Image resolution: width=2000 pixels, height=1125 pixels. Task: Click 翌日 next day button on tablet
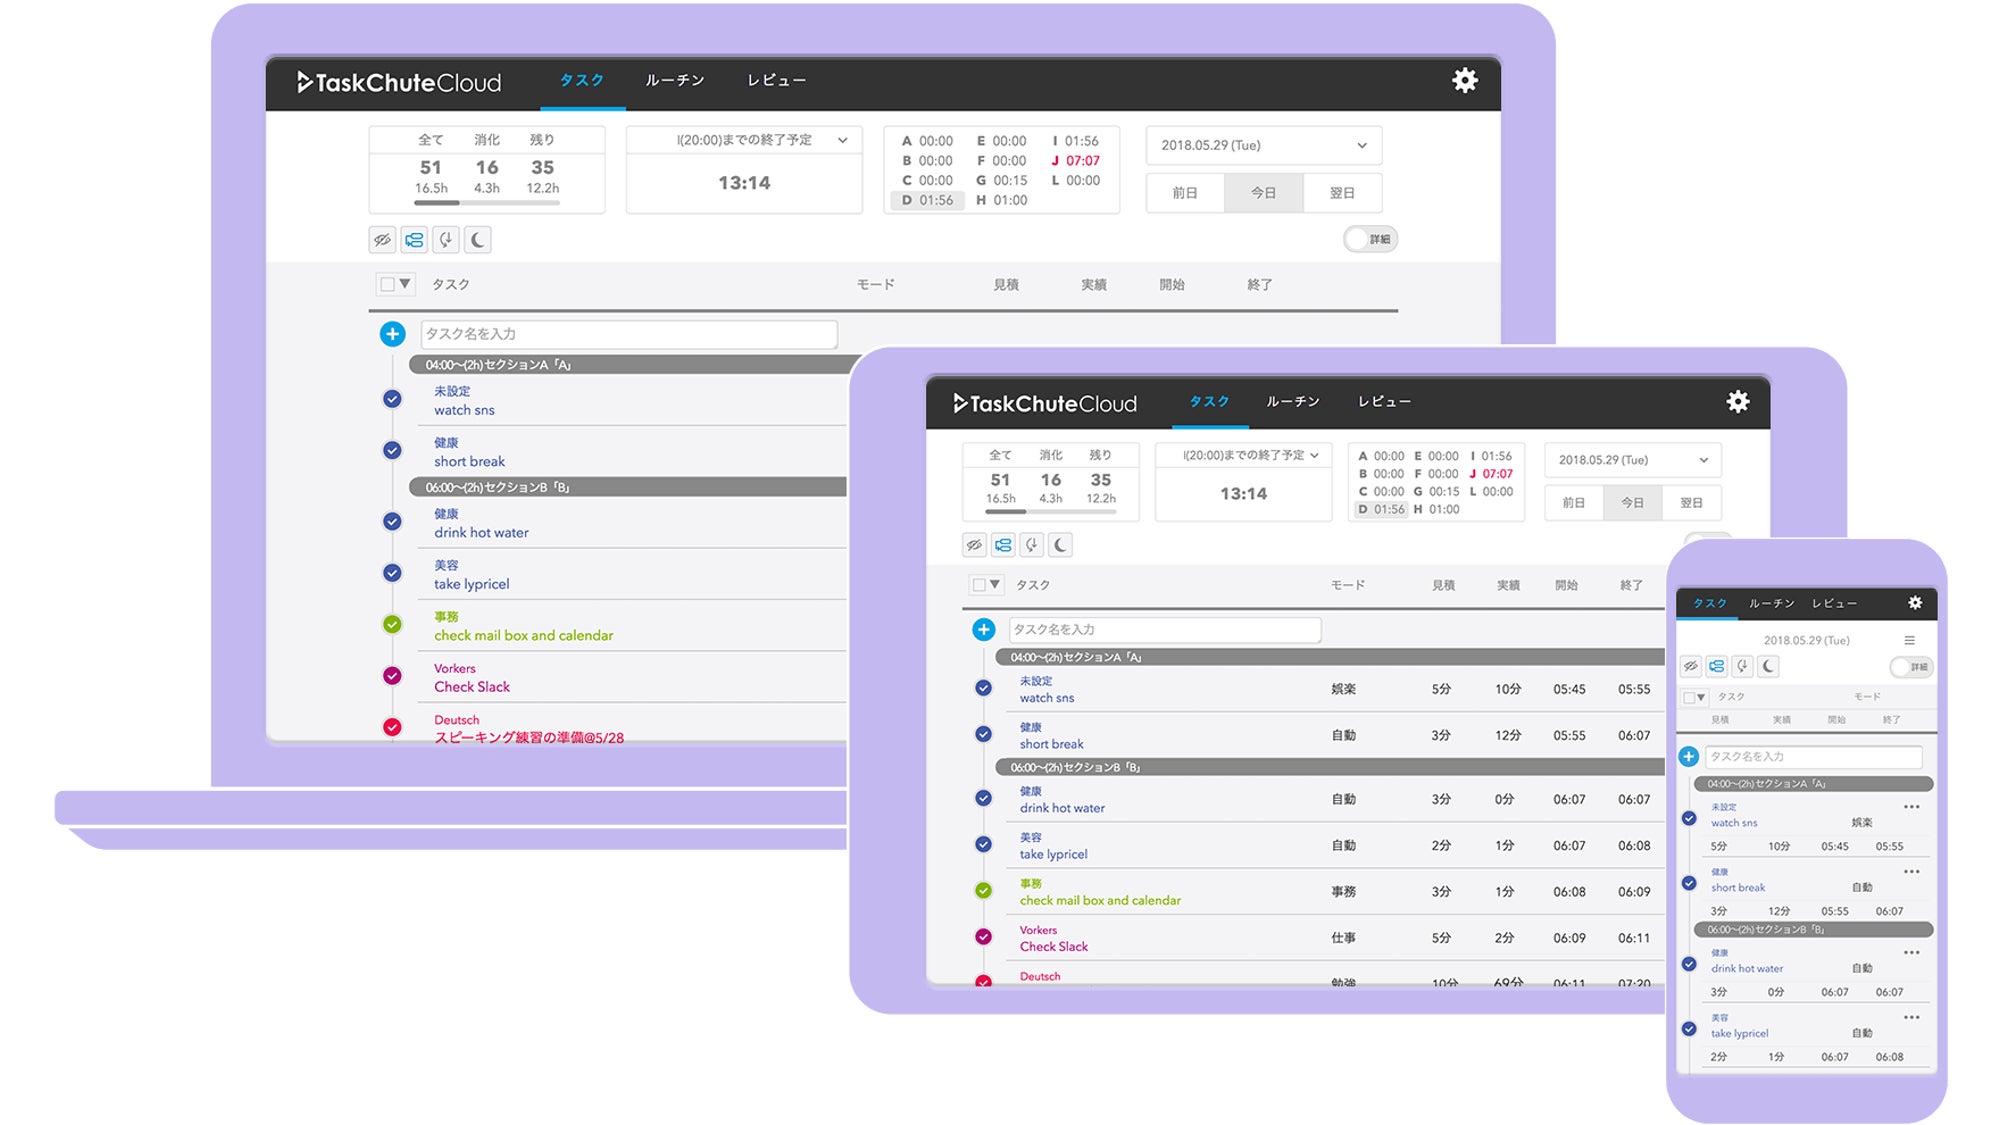(1691, 503)
